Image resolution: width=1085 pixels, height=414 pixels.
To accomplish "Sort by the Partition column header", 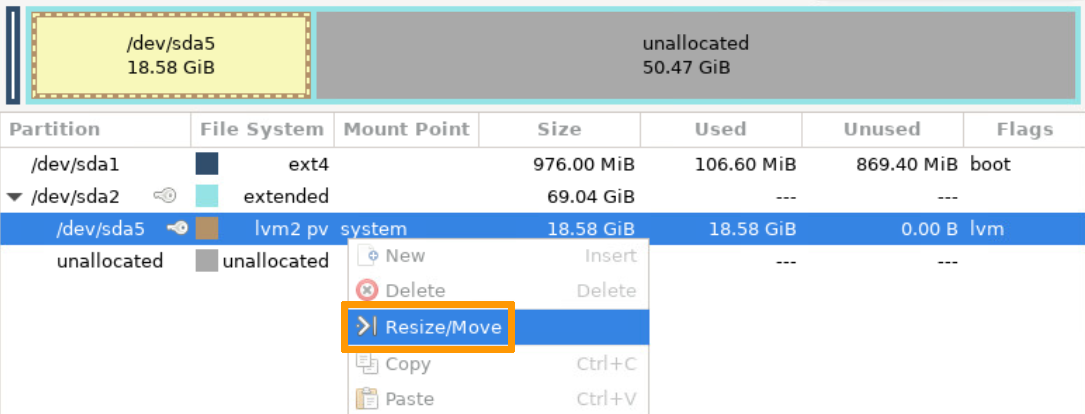I will click(55, 129).
